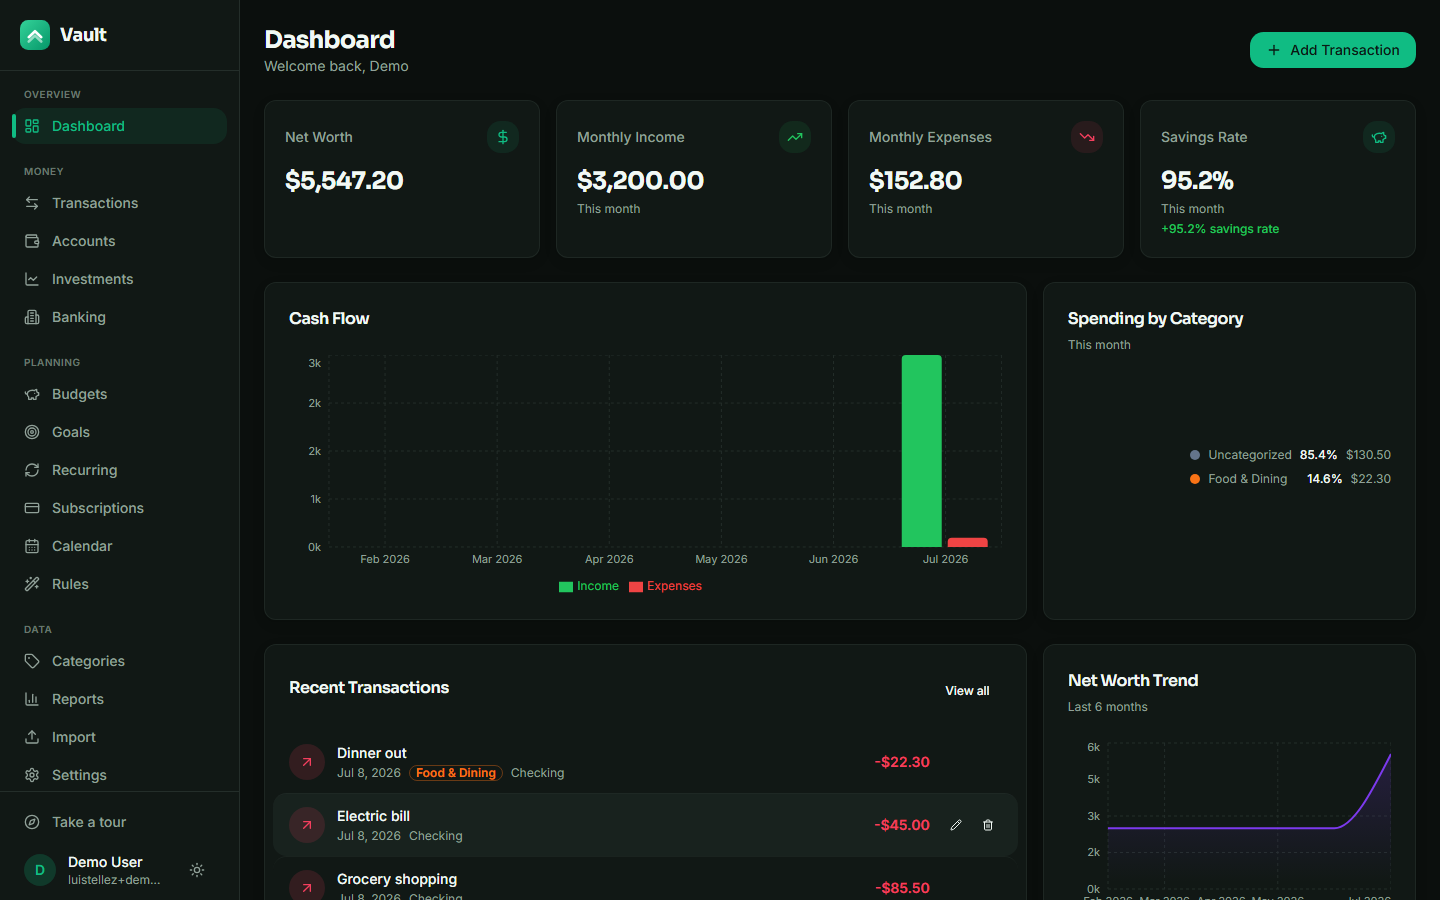Click the Dinner out amount -$22.30
The image size is (1440, 900).
click(x=902, y=762)
